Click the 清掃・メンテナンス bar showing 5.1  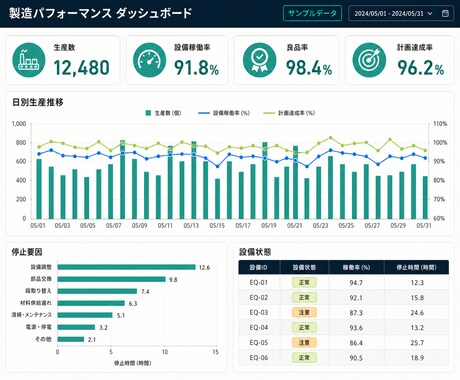(x=85, y=315)
